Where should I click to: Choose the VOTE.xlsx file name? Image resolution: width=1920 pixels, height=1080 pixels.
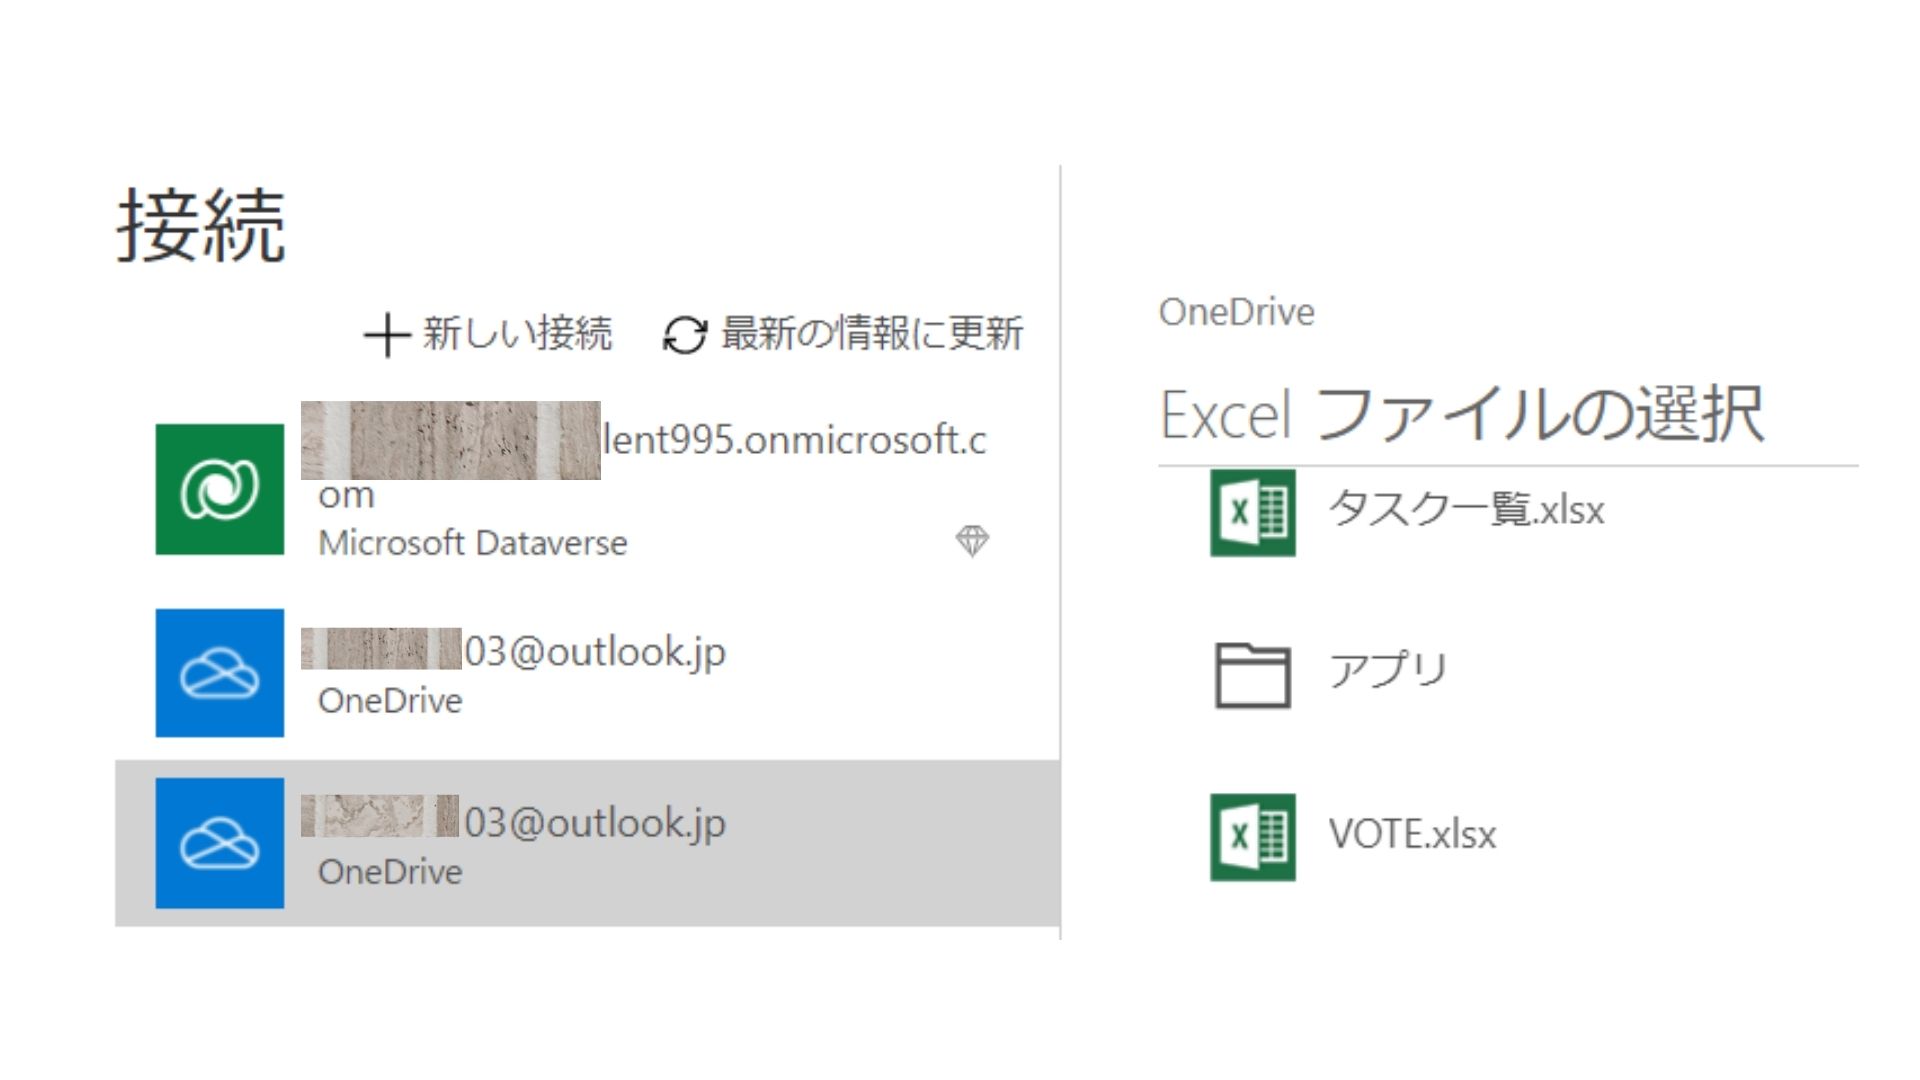click(x=1411, y=834)
